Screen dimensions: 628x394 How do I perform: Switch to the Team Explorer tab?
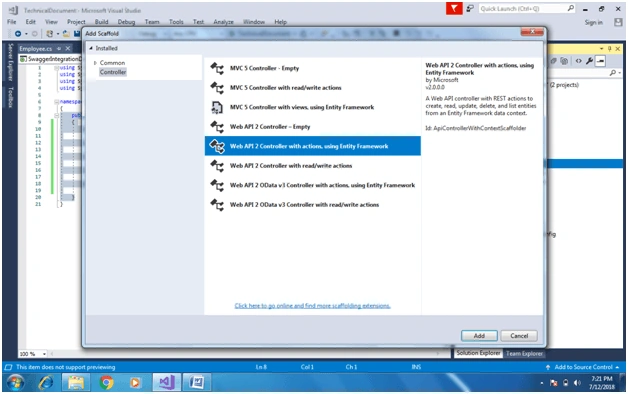[524, 354]
